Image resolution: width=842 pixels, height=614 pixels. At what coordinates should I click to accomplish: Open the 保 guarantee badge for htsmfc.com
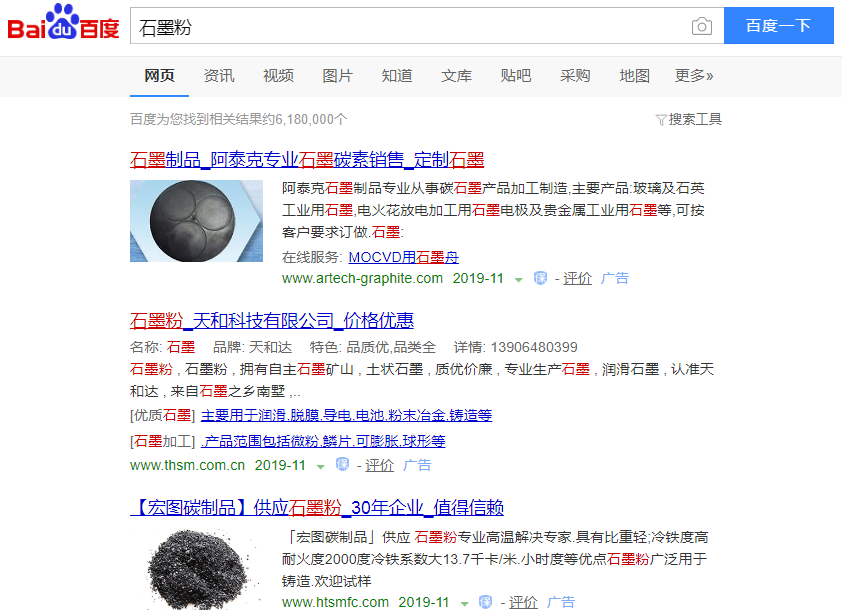coord(485,602)
